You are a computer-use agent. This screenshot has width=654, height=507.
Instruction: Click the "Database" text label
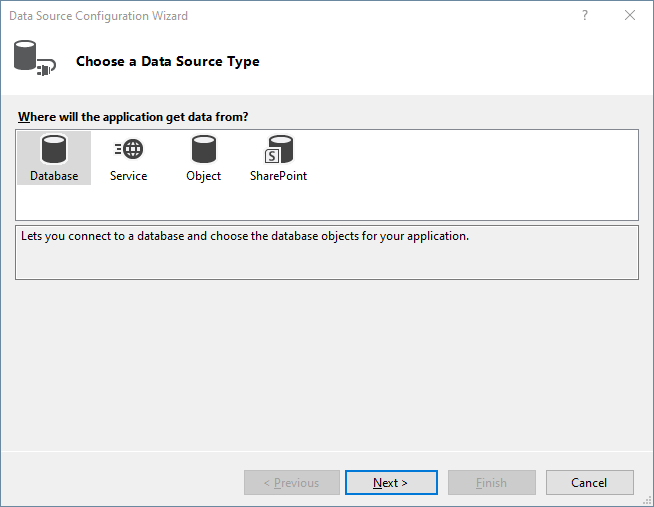coord(54,176)
